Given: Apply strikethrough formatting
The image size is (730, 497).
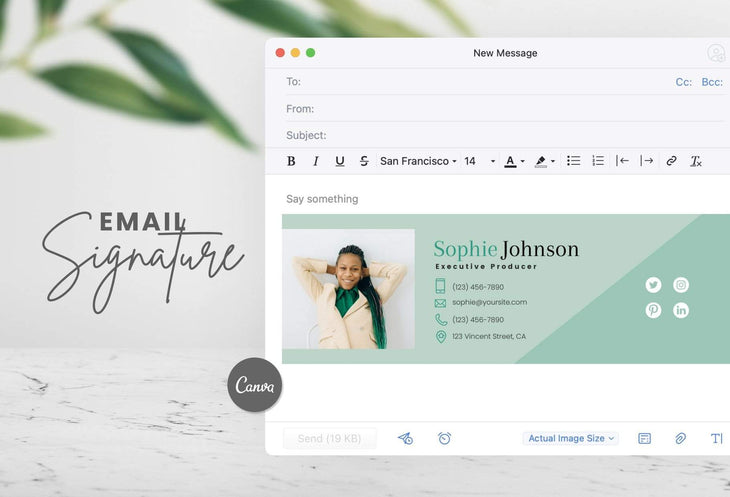Looking at the screenshot, I should [x=364, y=161].
